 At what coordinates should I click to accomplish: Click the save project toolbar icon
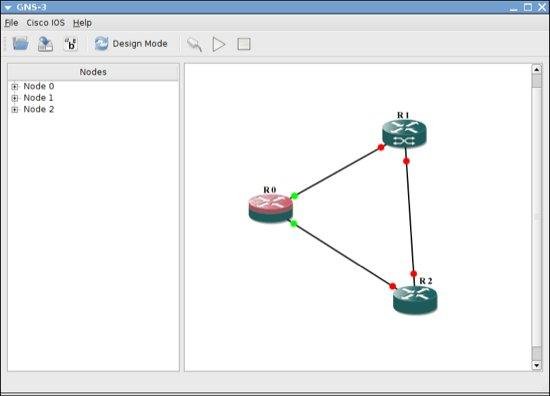pos(46,44)
